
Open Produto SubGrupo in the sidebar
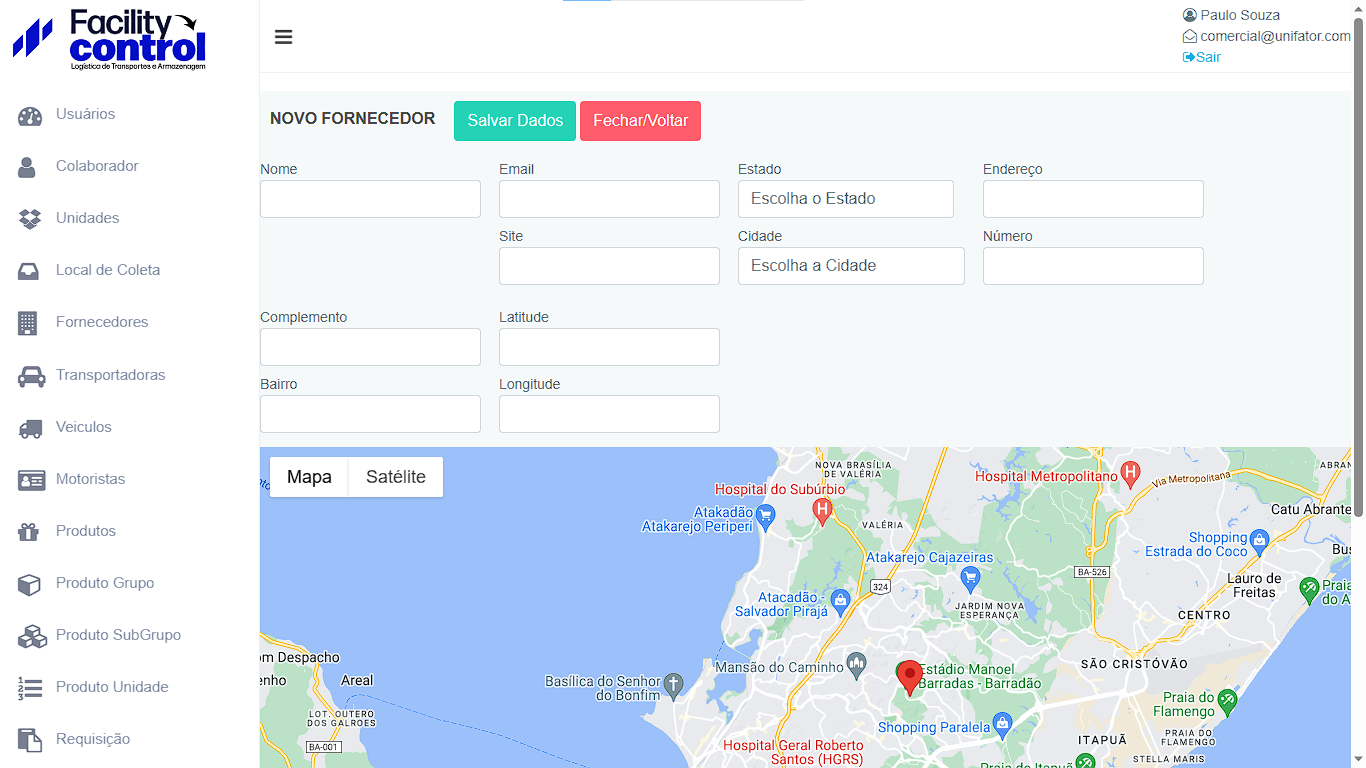[118, 635]
